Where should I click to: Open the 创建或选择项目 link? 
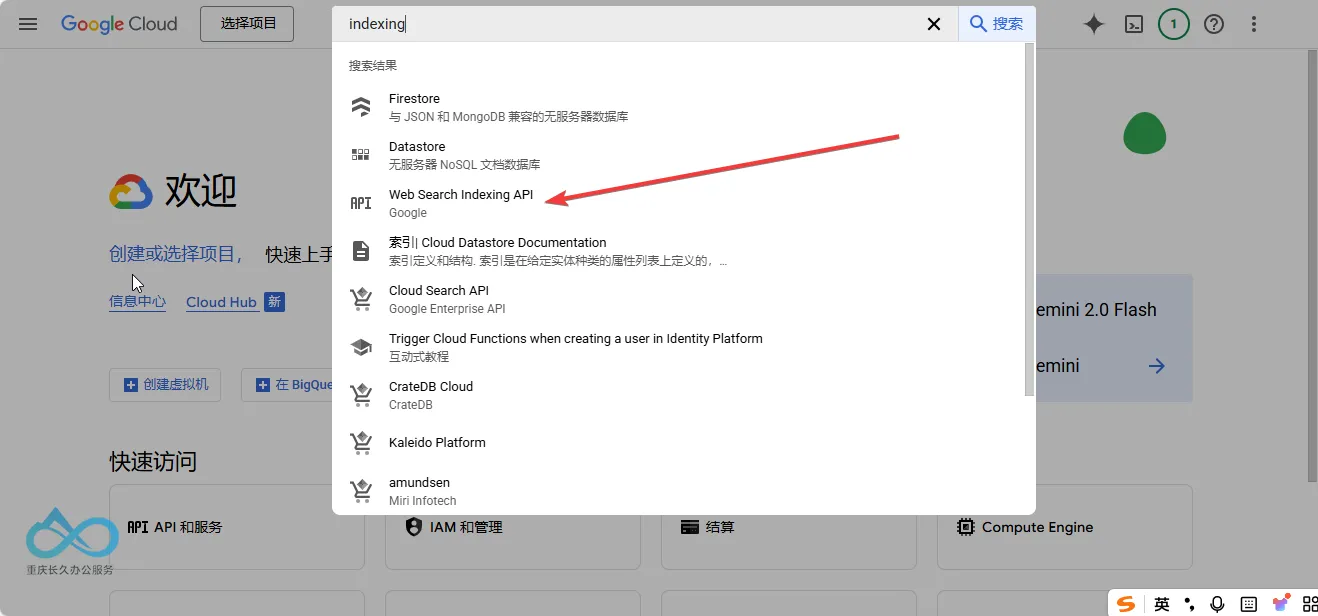[x=175, y=254]
